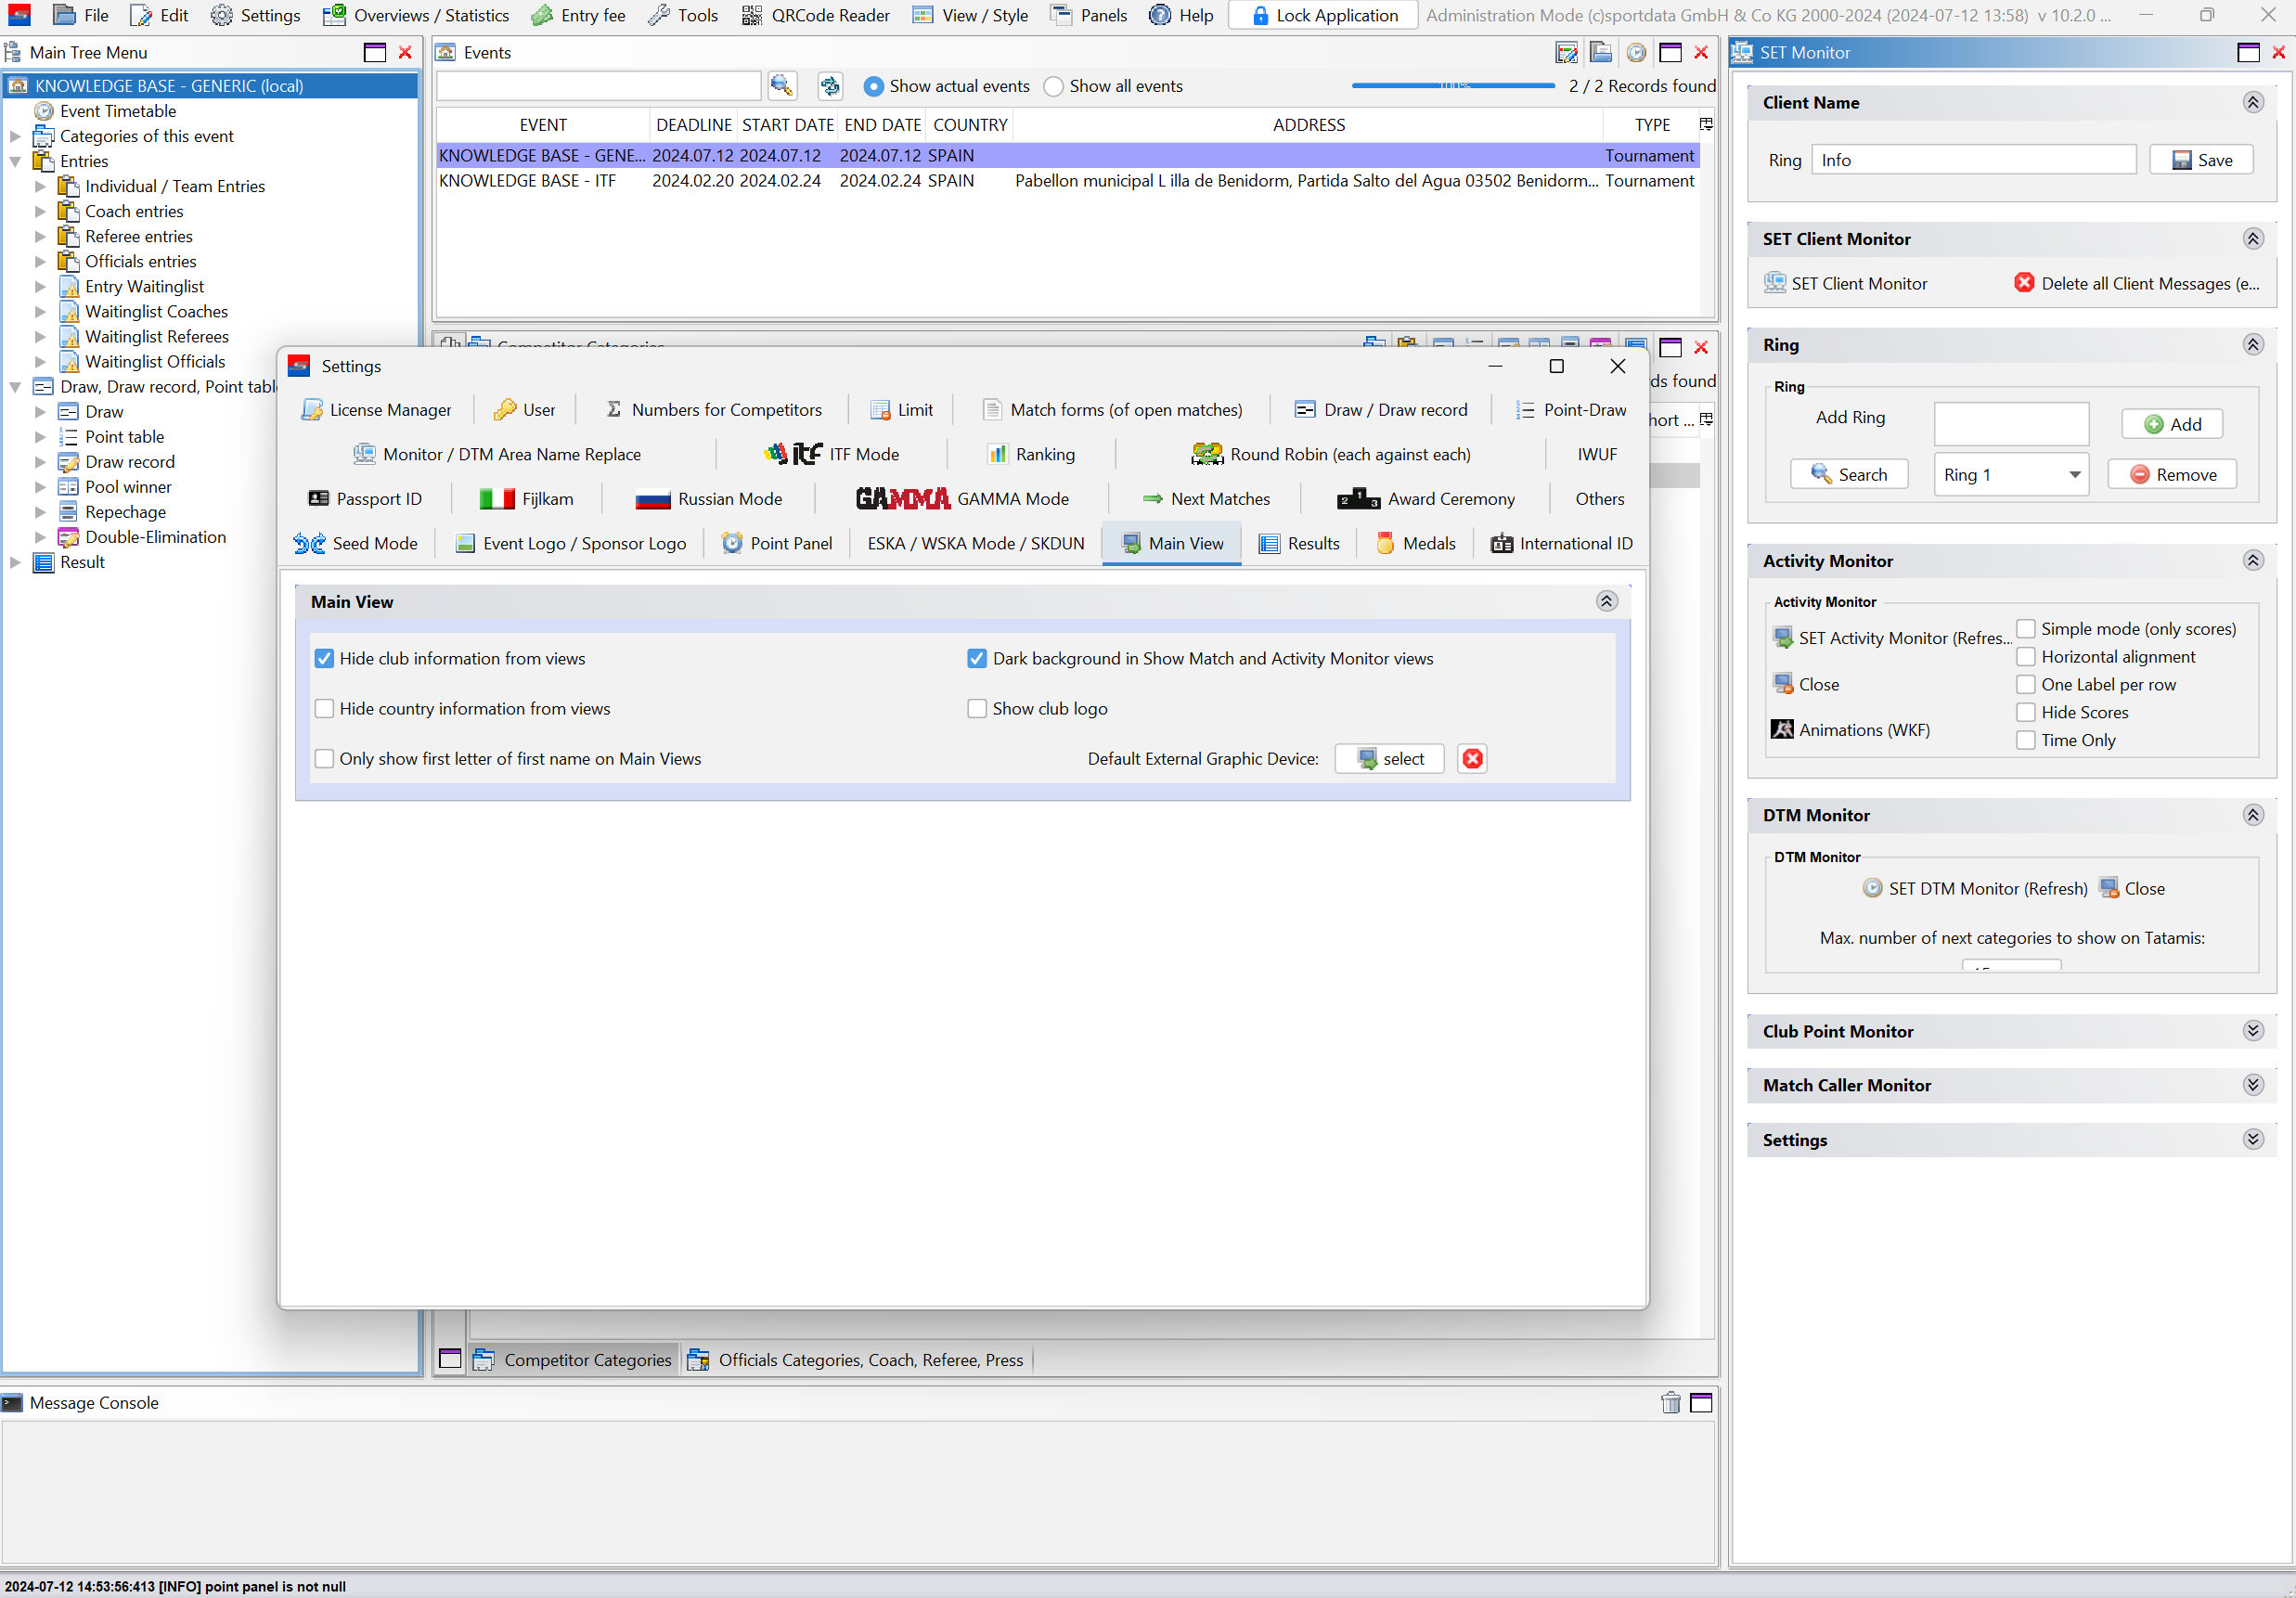Enable Hide Scores checkbox
The image size is (2296, 1598).
coord(2025,712)
